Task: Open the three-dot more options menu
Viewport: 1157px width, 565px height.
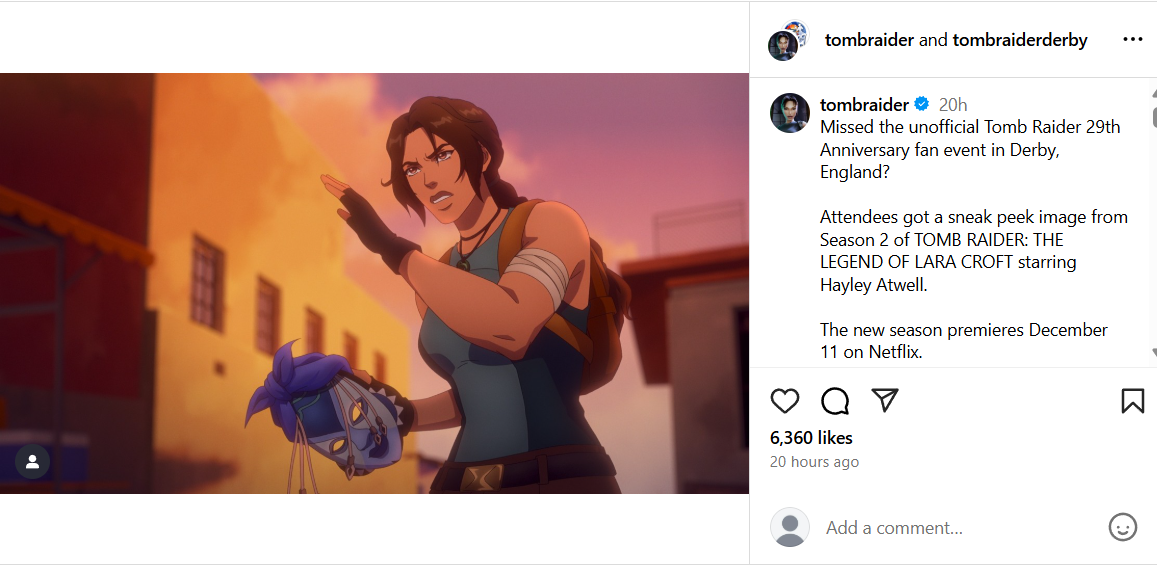Action: tap(1132, 40)
